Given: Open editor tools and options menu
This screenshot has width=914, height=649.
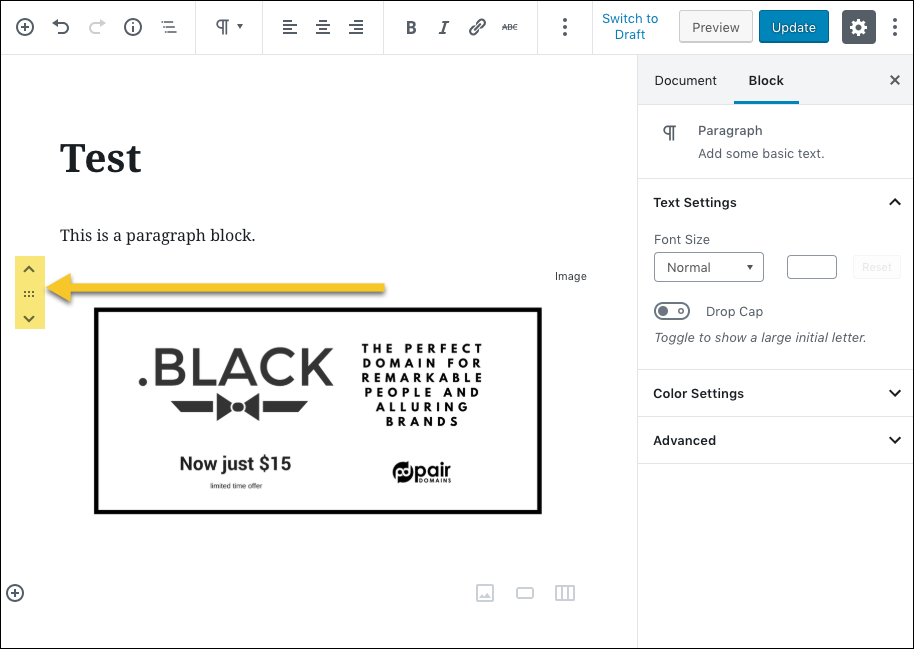Looking at the screenshot, I should coord(895,27).
